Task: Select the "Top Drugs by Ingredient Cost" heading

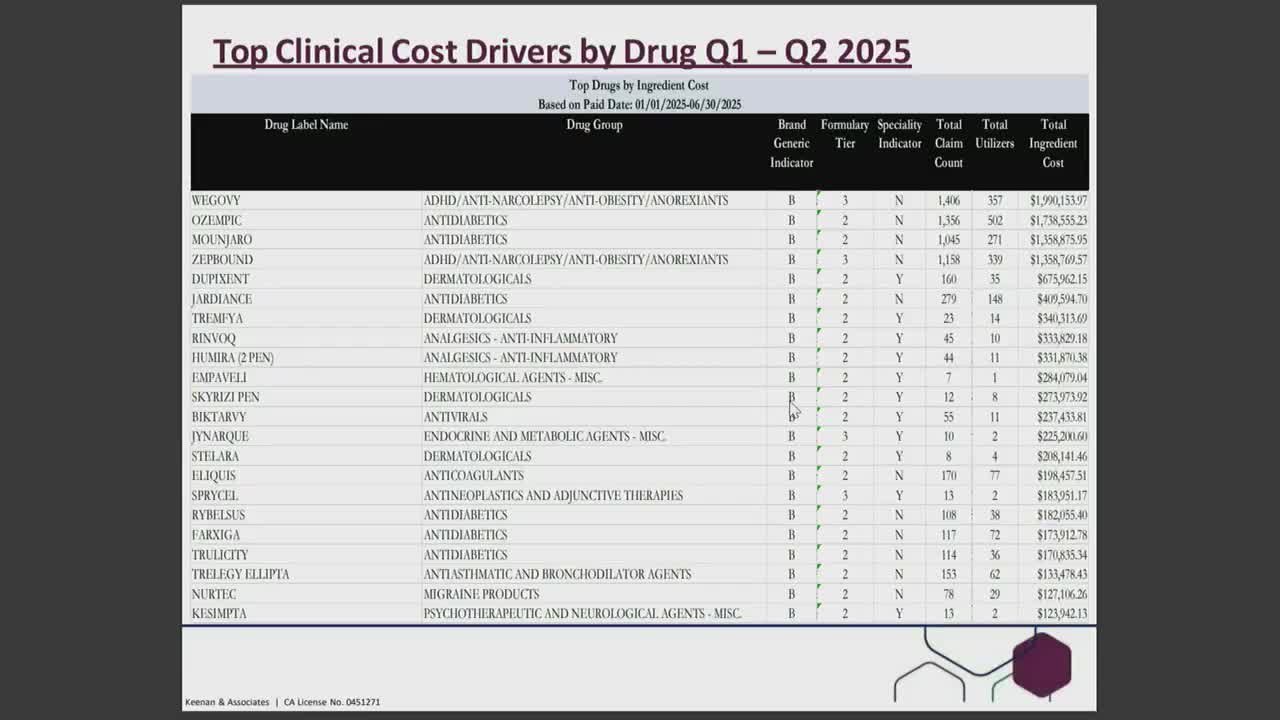Action: (x=639, y=86)
